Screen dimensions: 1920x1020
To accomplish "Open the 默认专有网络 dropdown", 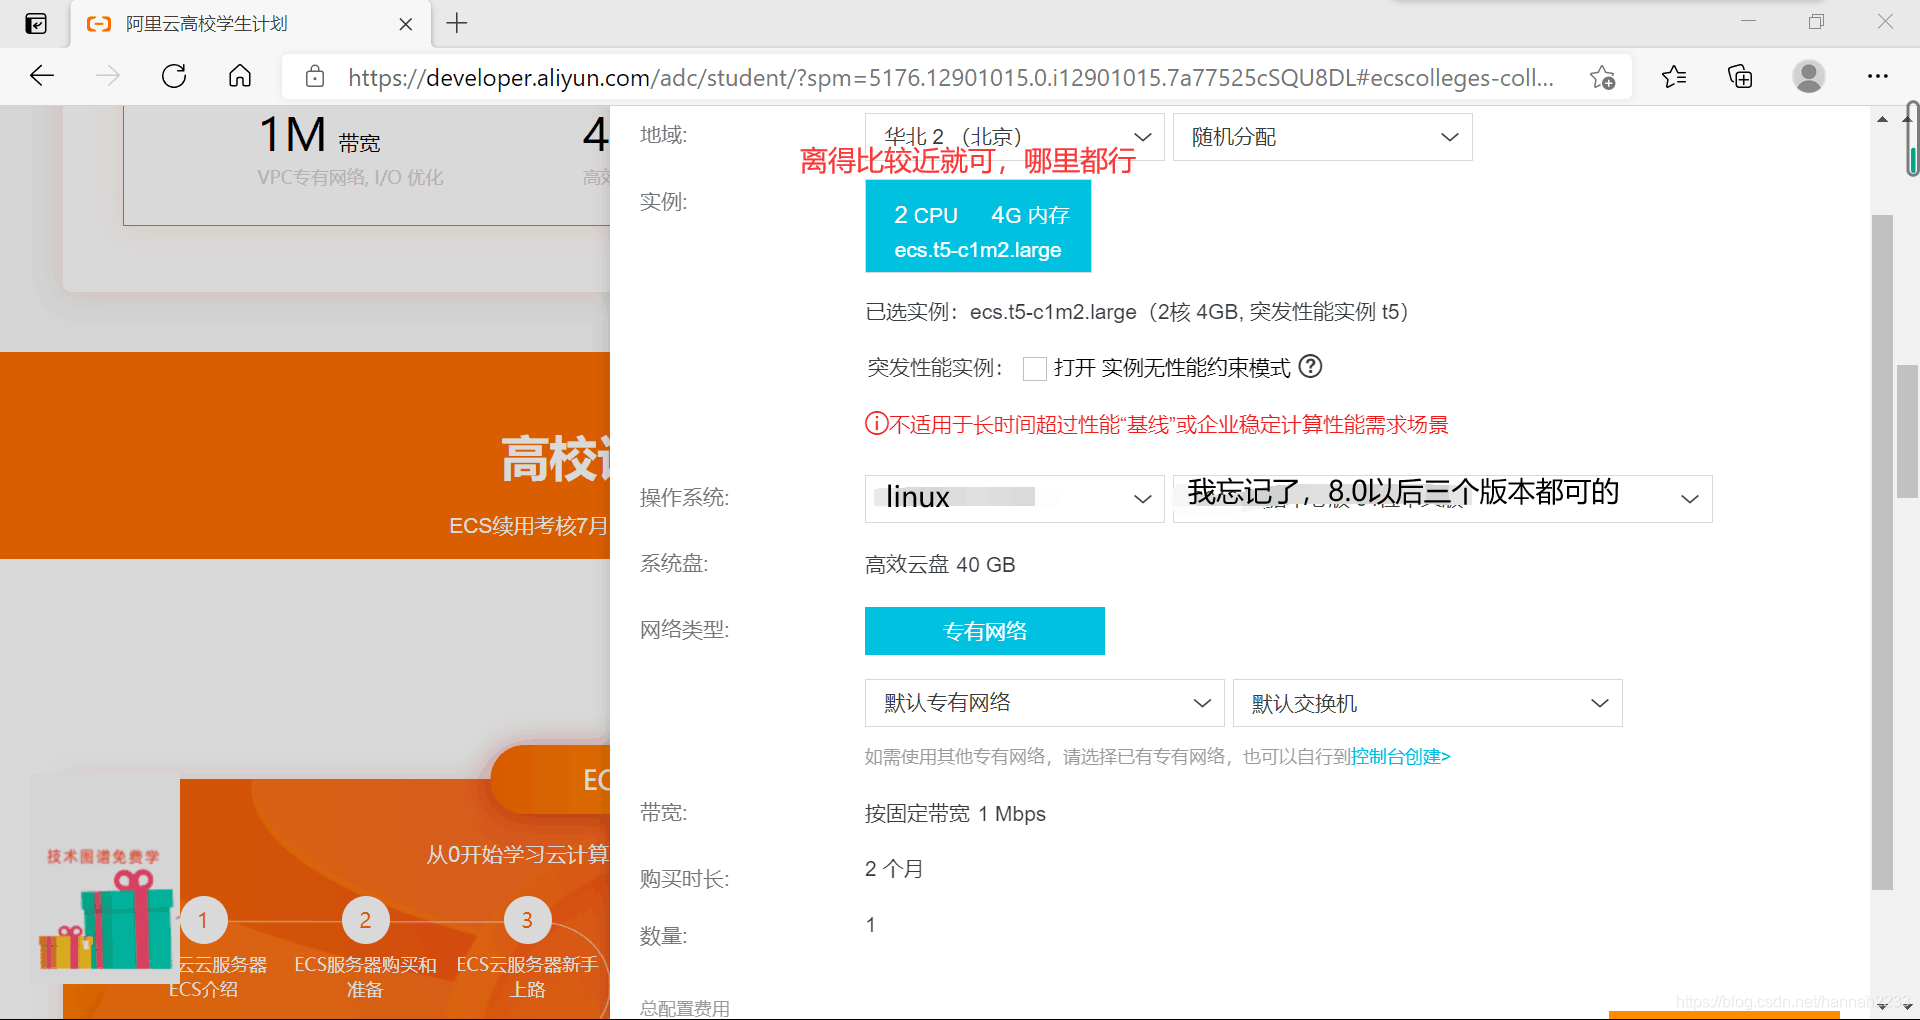I will pos(1044,703).
